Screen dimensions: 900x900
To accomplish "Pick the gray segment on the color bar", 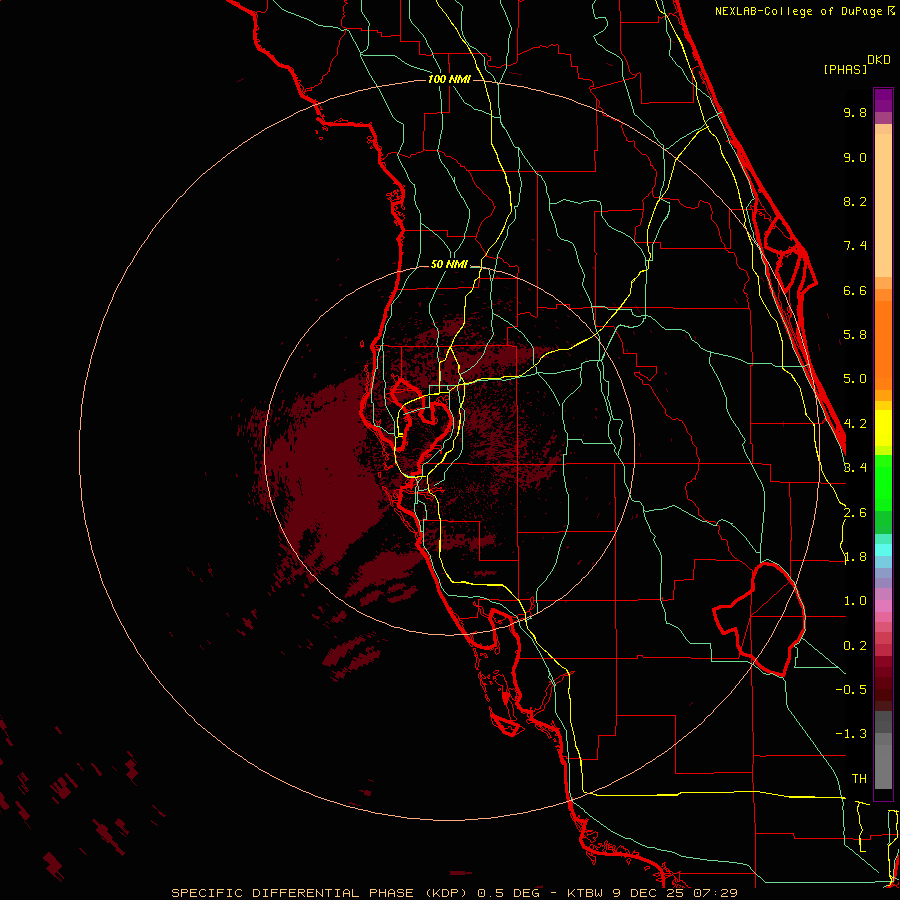I will 883,752.
